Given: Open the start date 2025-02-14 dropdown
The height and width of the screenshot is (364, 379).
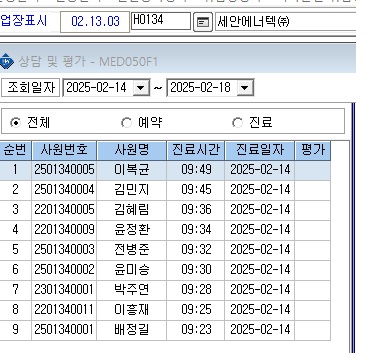Looking at the screenshot, I should point(141,88).
